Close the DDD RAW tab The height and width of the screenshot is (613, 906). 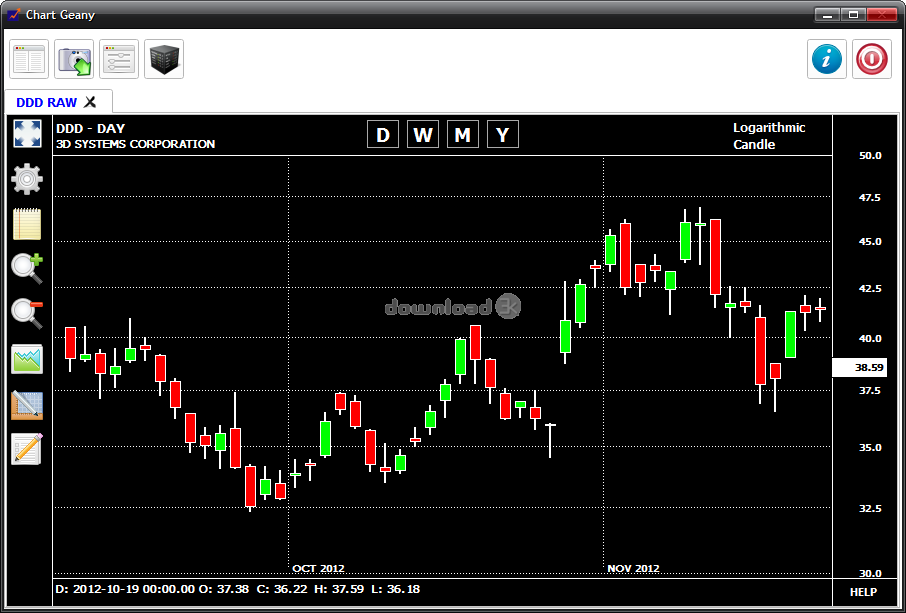[x=90, y=102]
